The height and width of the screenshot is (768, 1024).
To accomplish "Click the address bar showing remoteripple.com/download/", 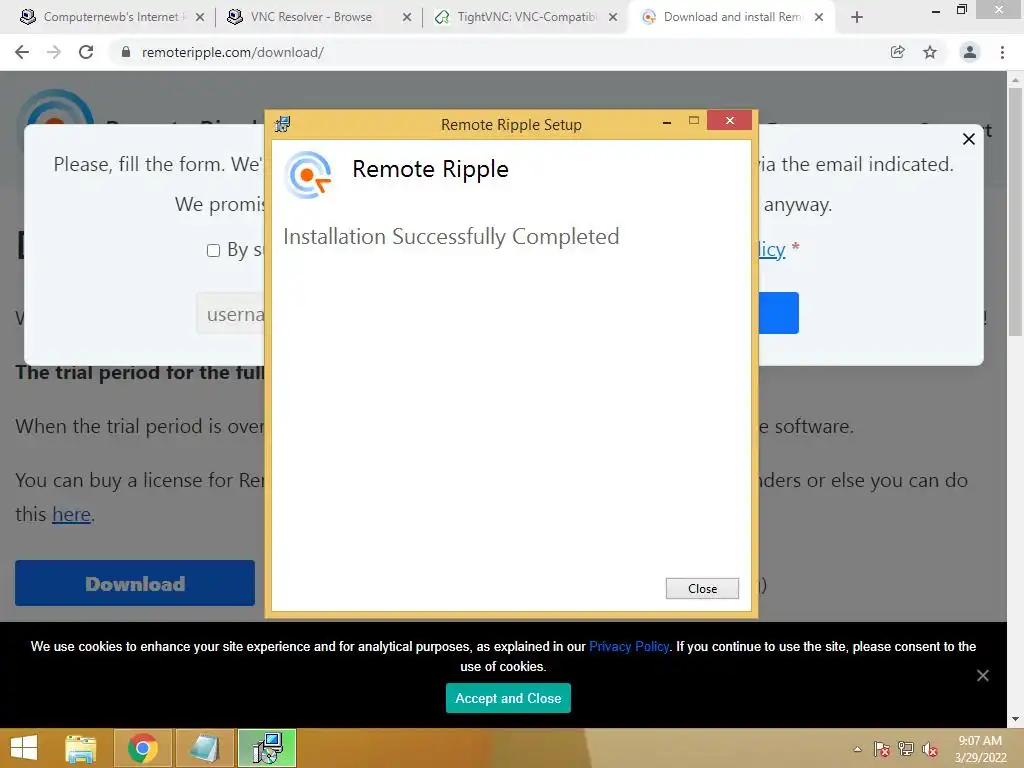I will pos(503,52).
